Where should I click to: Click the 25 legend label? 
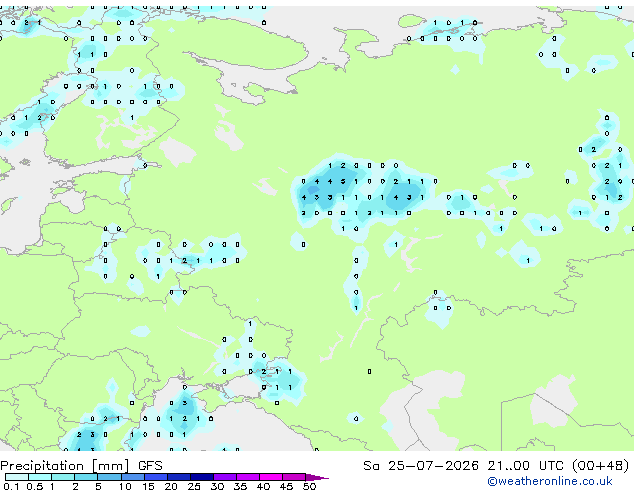point(194,486)
